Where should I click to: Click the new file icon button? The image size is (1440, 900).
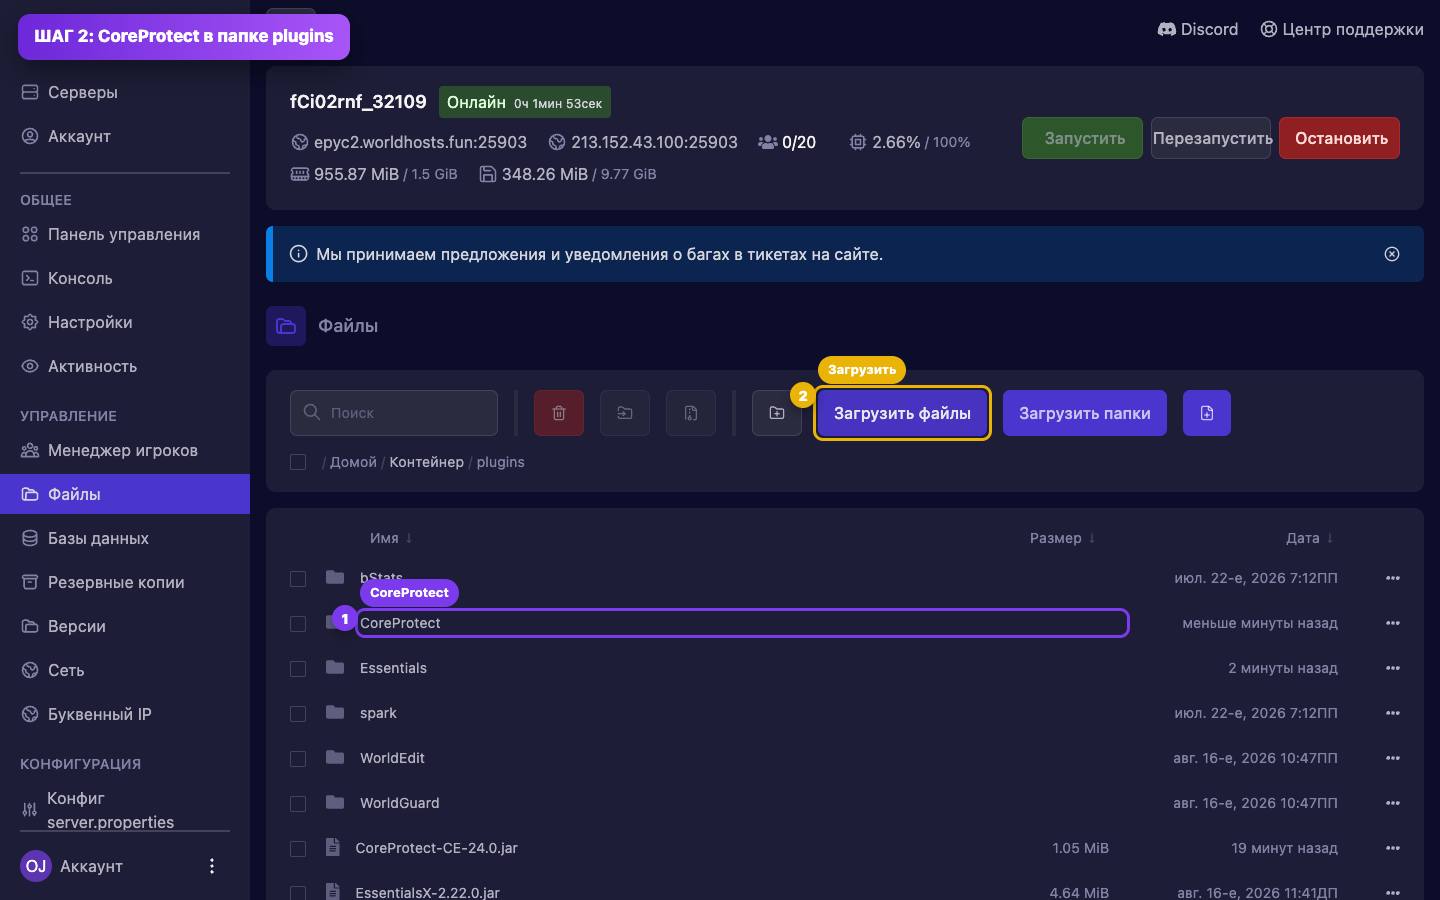1207,413
